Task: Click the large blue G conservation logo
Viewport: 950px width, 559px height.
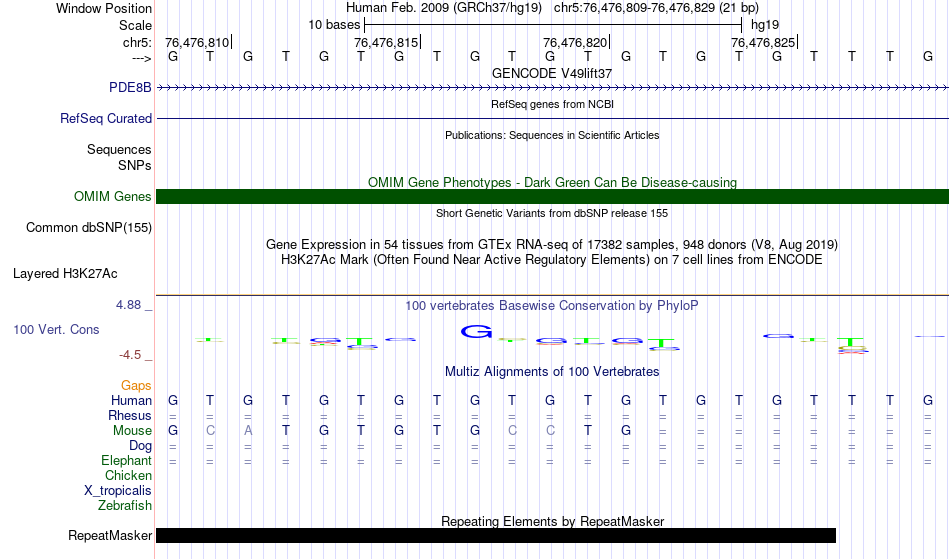Action: click(476, 331)
